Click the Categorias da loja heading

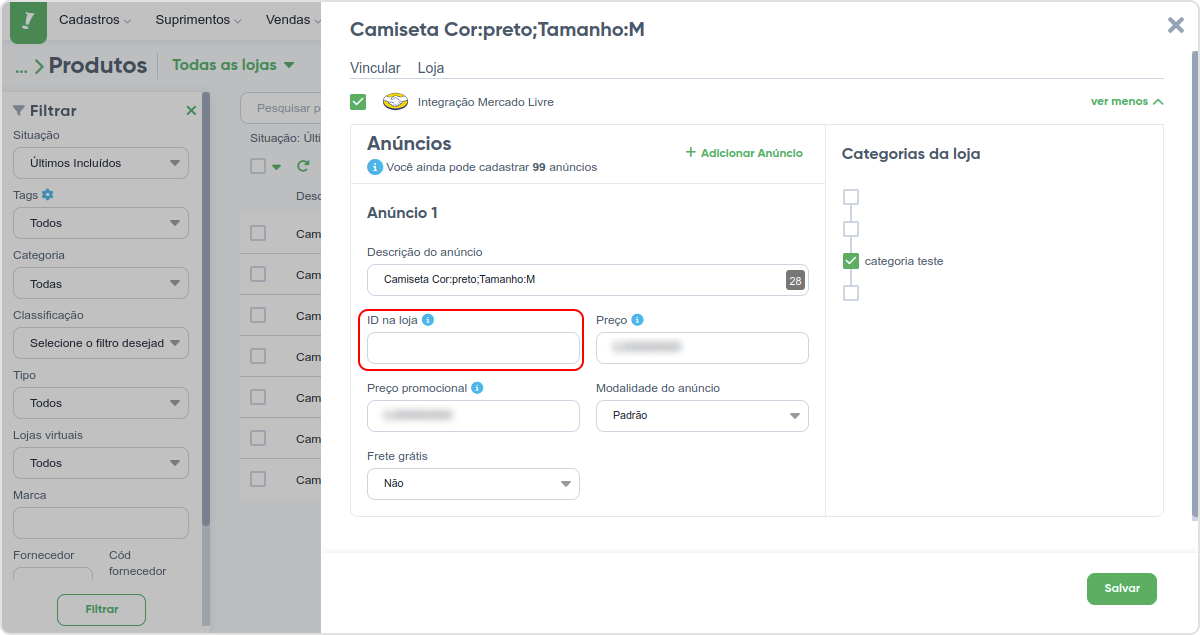click(x=911, y=154)
